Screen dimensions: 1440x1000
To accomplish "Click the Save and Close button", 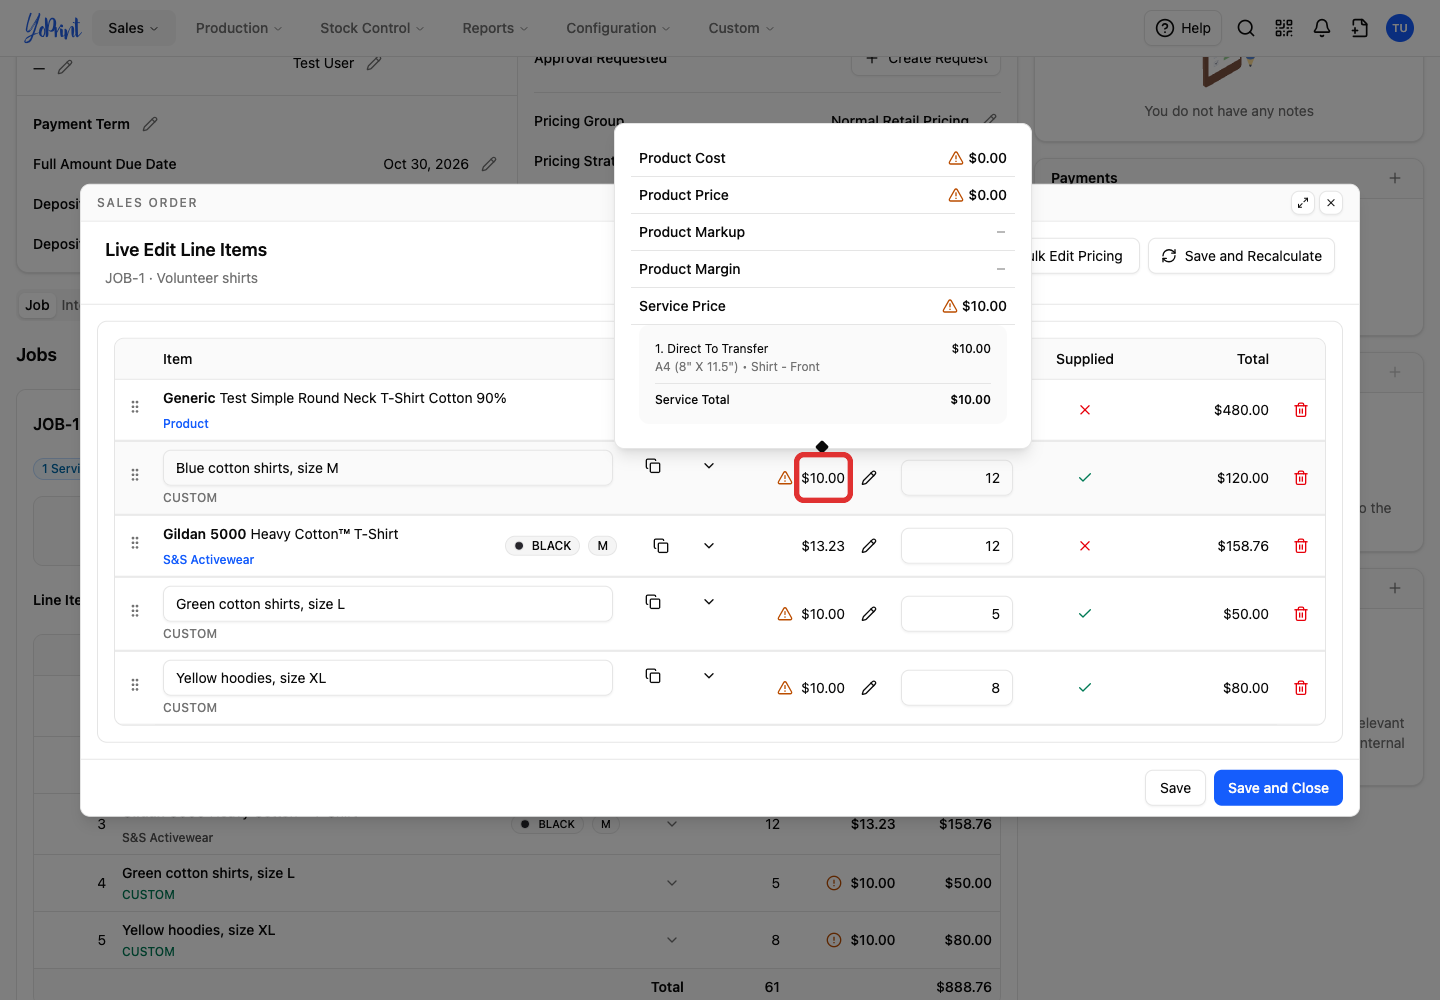I will (1278, 788).
